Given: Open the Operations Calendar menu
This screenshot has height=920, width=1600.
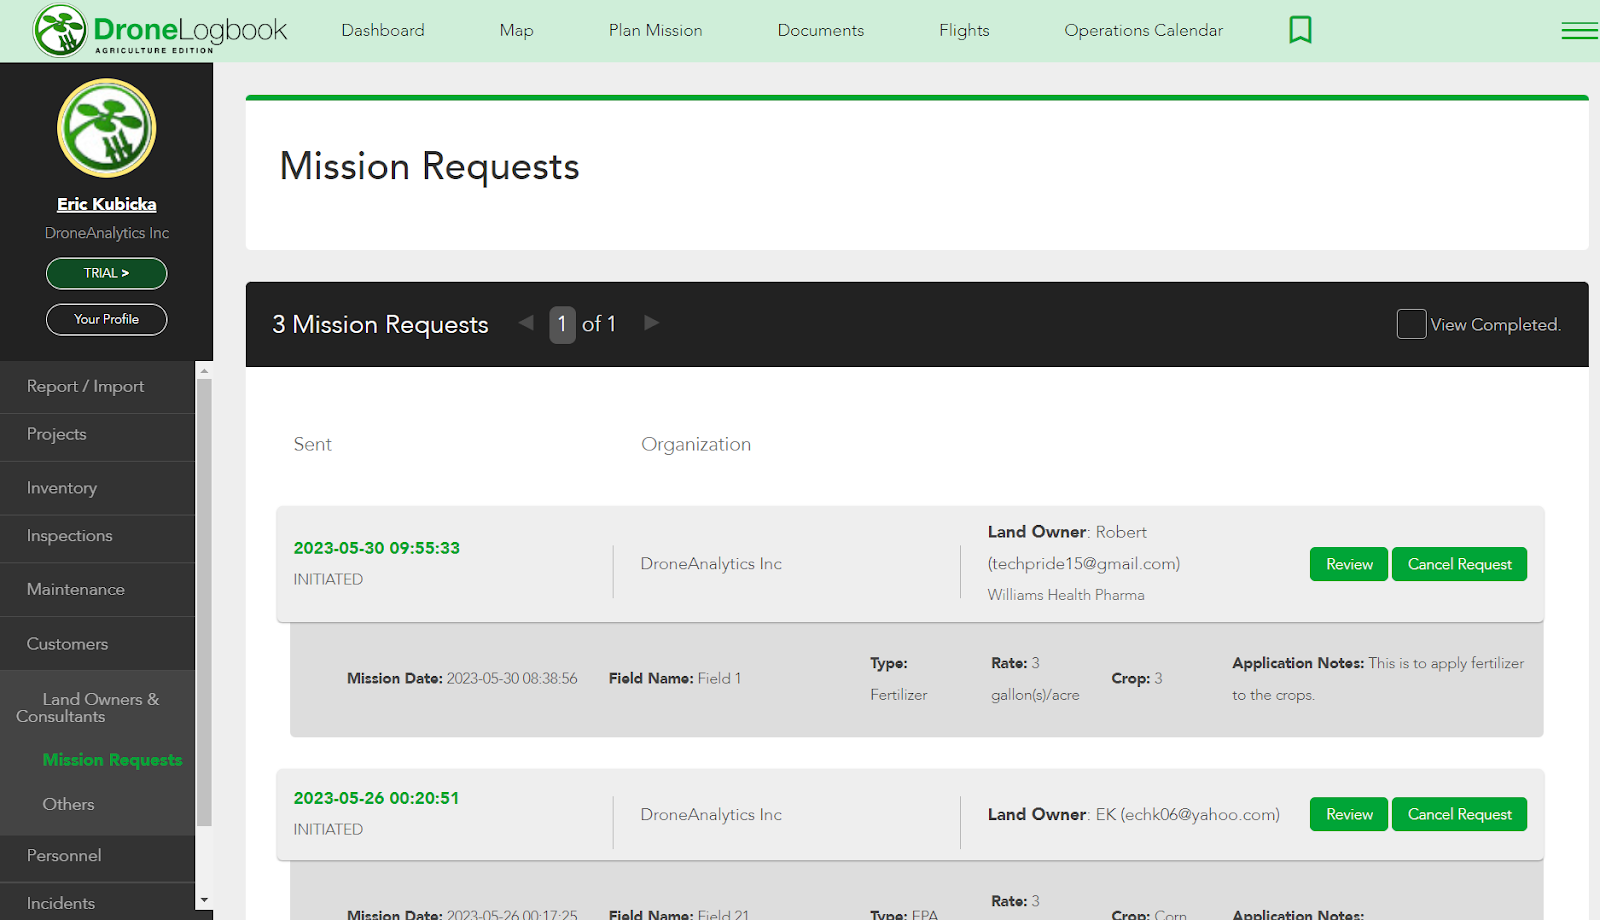Looking at the screenshot, I should pos(1143,30).
